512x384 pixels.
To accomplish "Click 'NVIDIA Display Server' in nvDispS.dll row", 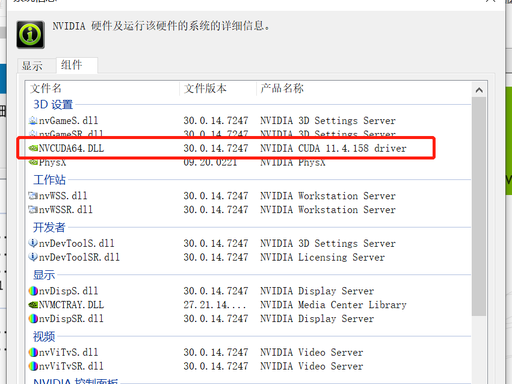I will [x=317, y=291].
